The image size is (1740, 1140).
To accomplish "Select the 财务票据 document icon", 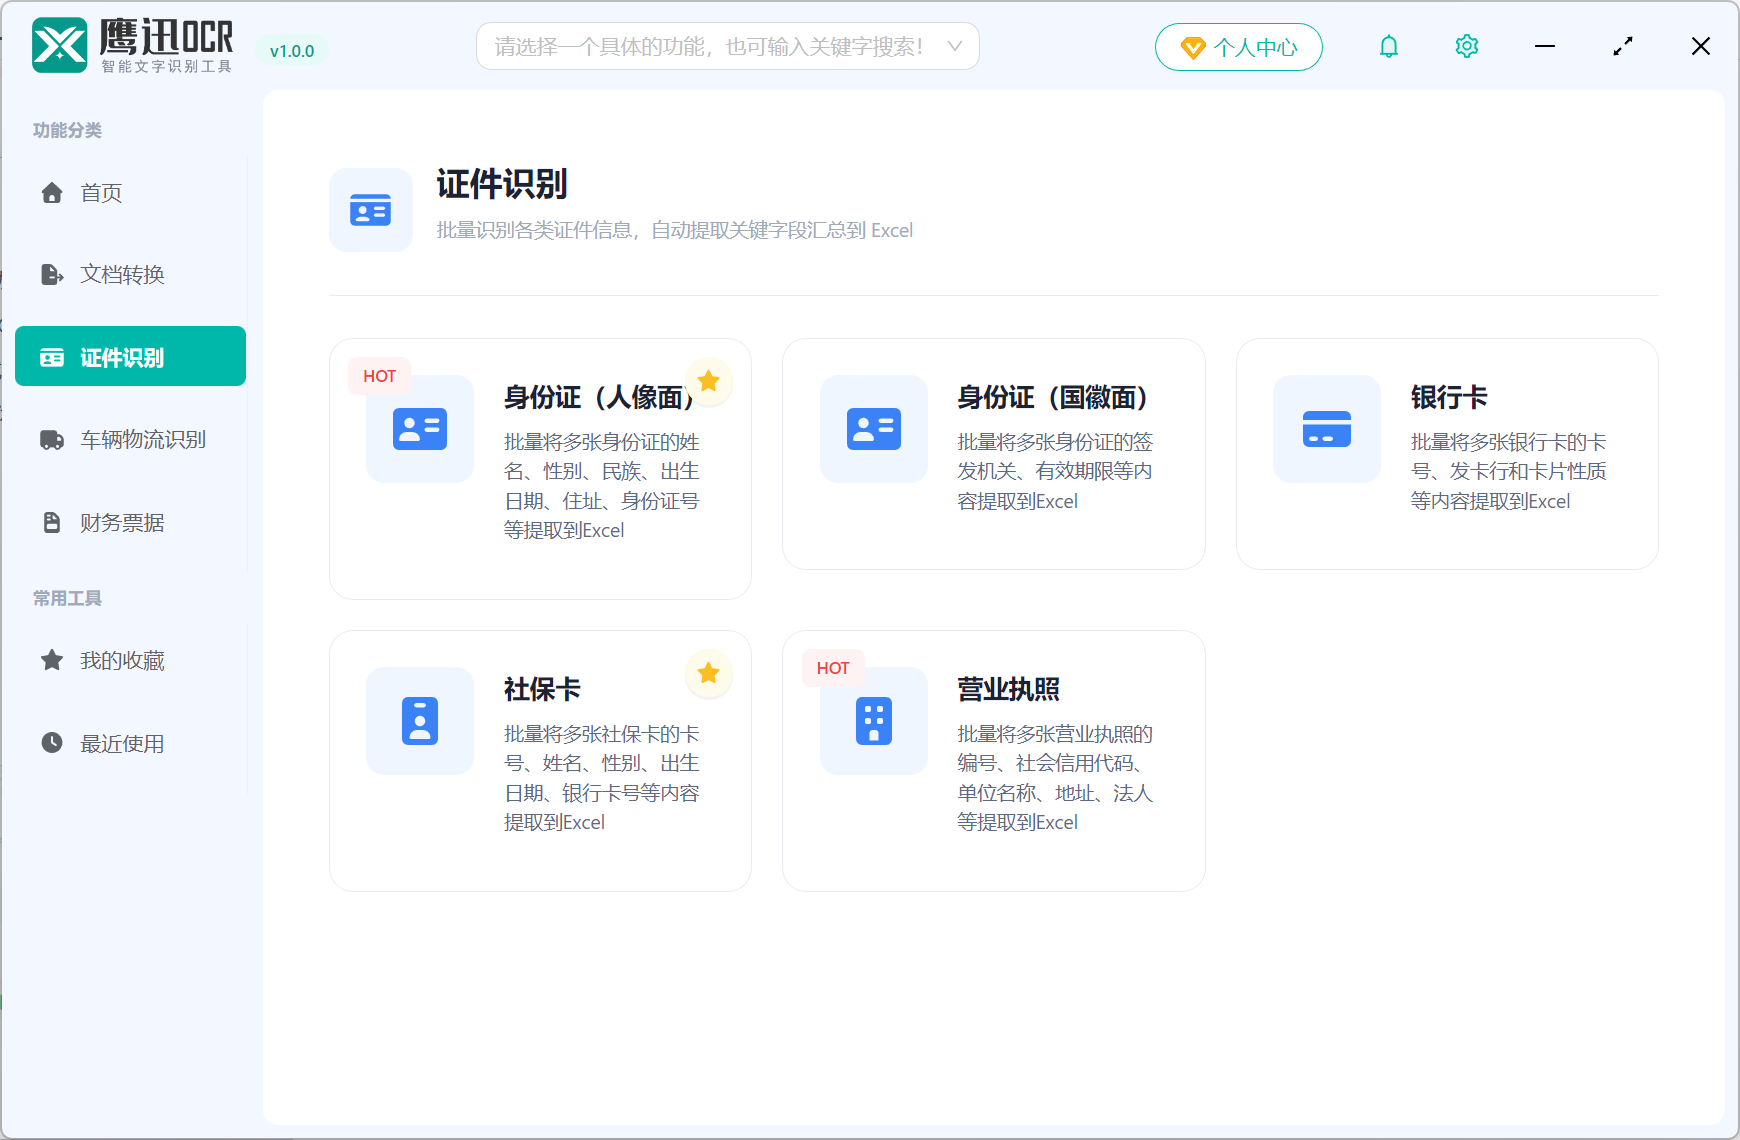I will (x=51, y=521).
